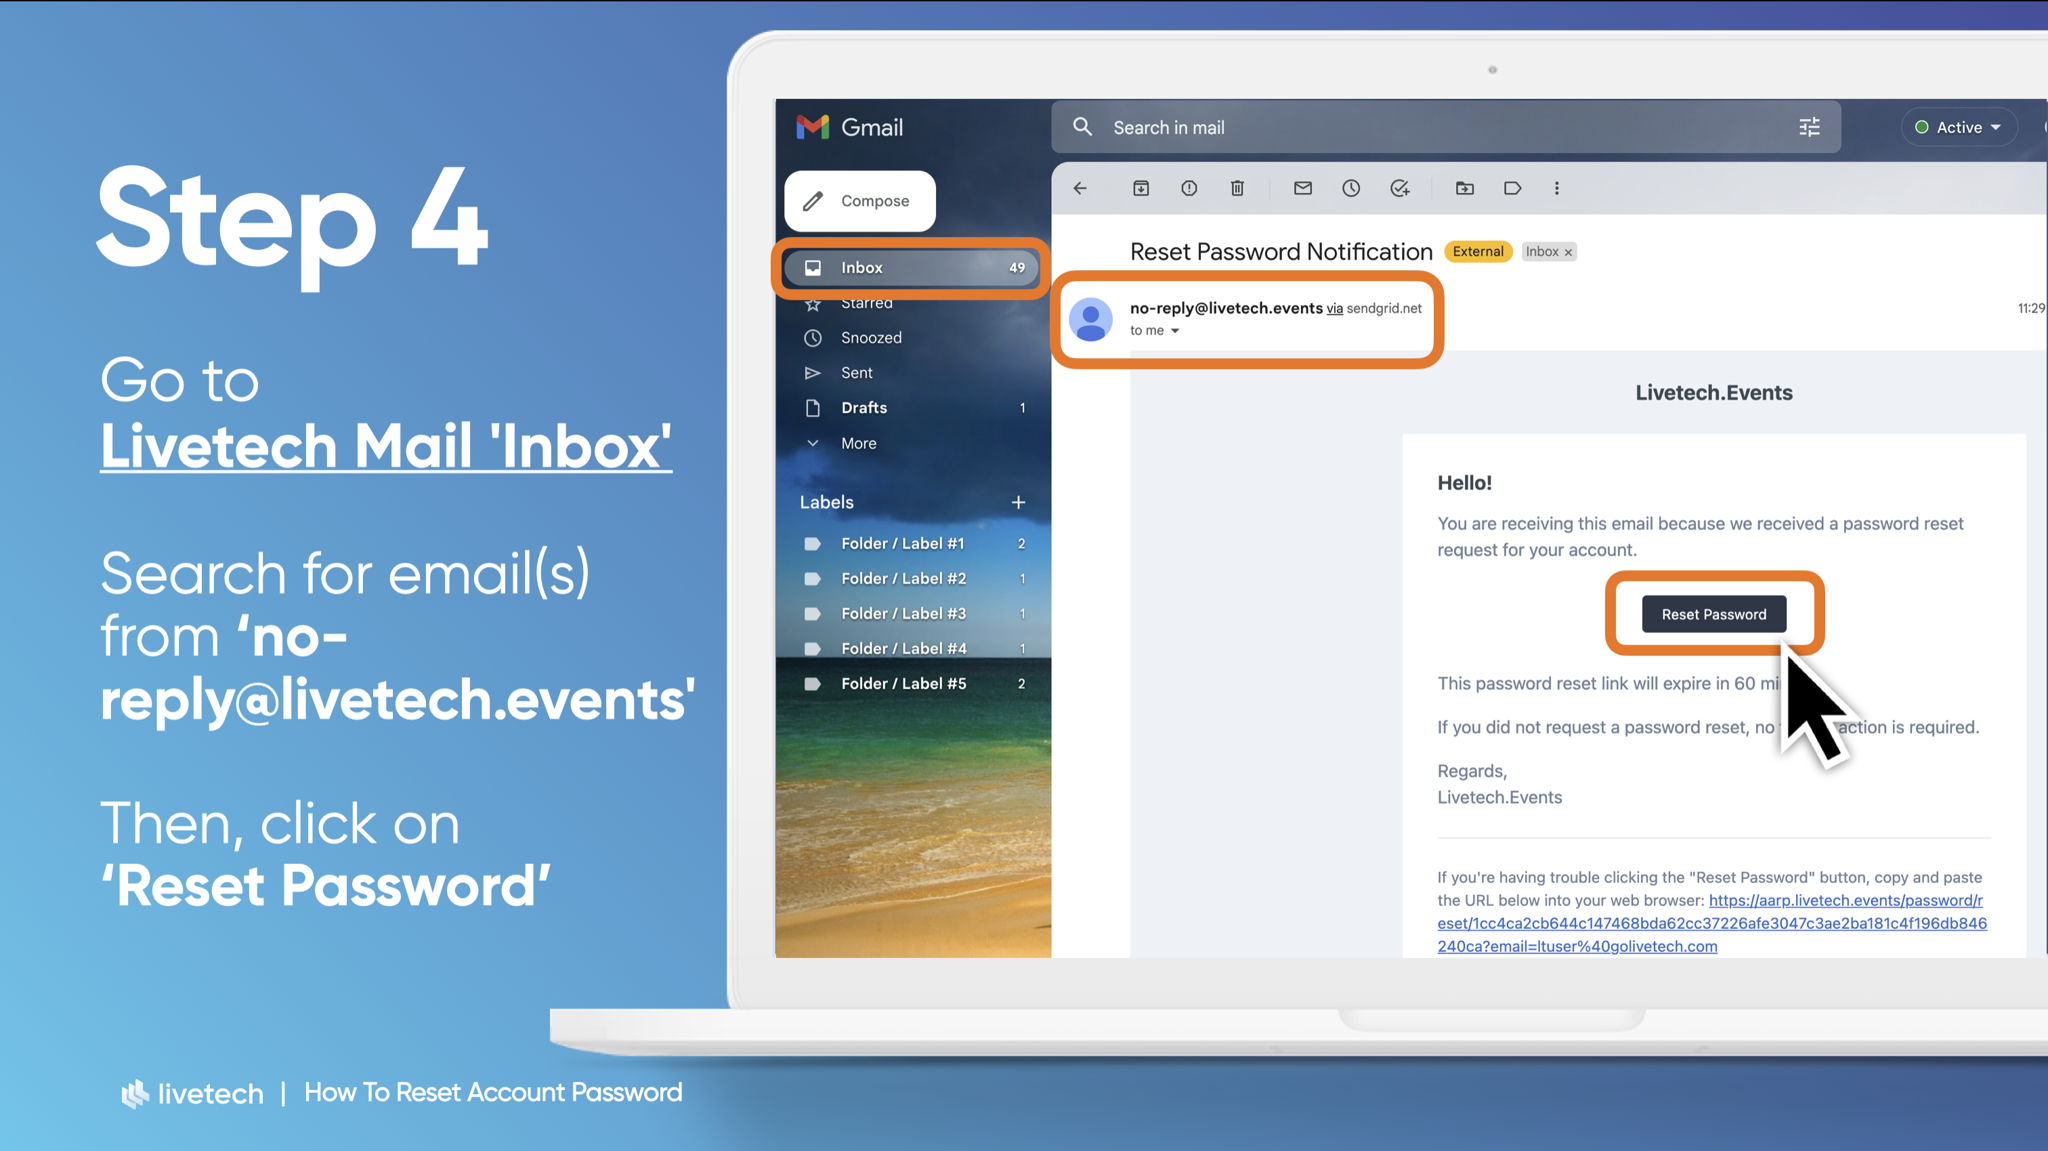This screenshot has width=2048, height=1151.
Task: Delete the email with the trash icon
Action: pyautogui.click(x=1237, y=188)
